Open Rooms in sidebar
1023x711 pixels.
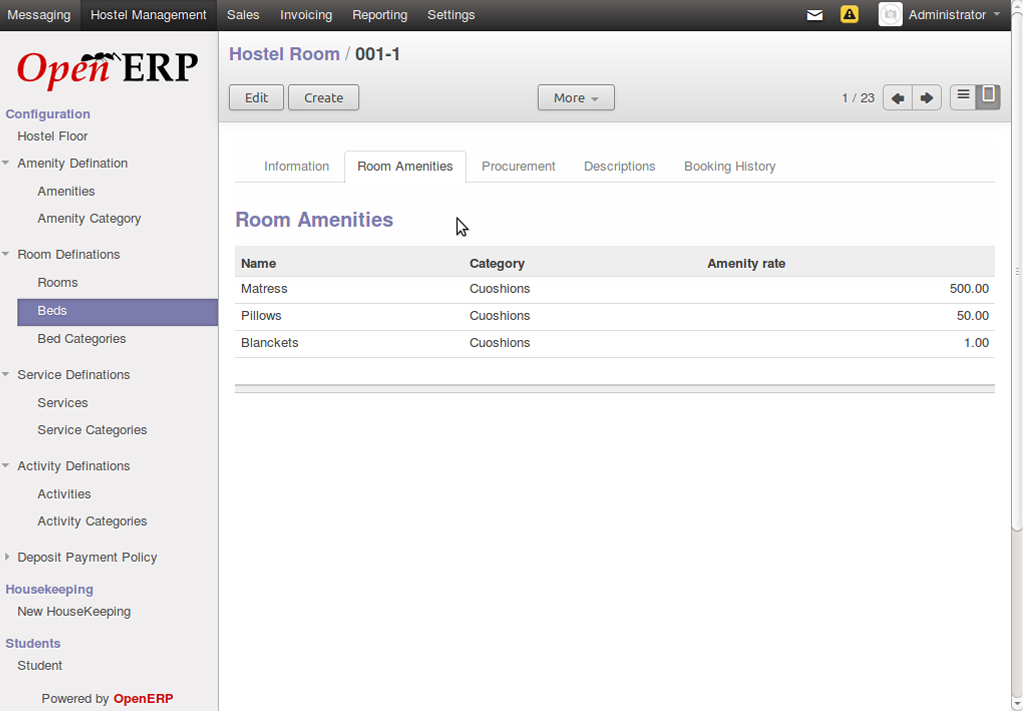coord(57,282)
